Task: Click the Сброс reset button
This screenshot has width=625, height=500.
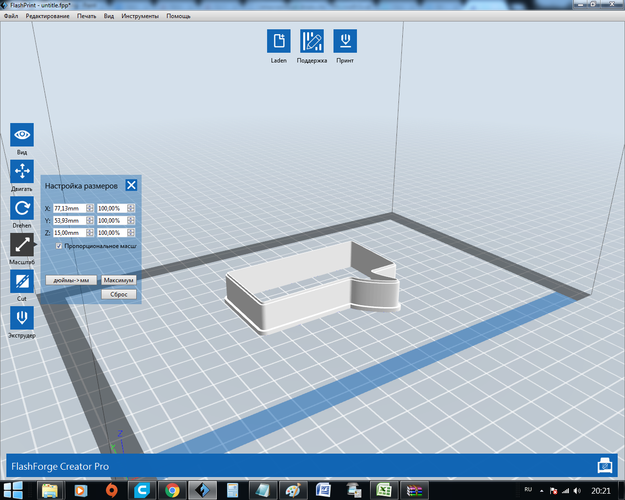Action: coord(118,294)
